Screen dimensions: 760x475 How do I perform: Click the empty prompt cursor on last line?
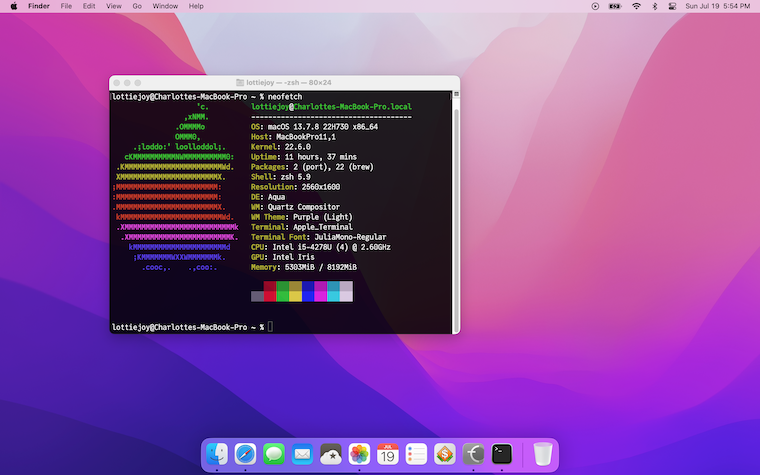[270, 327]
